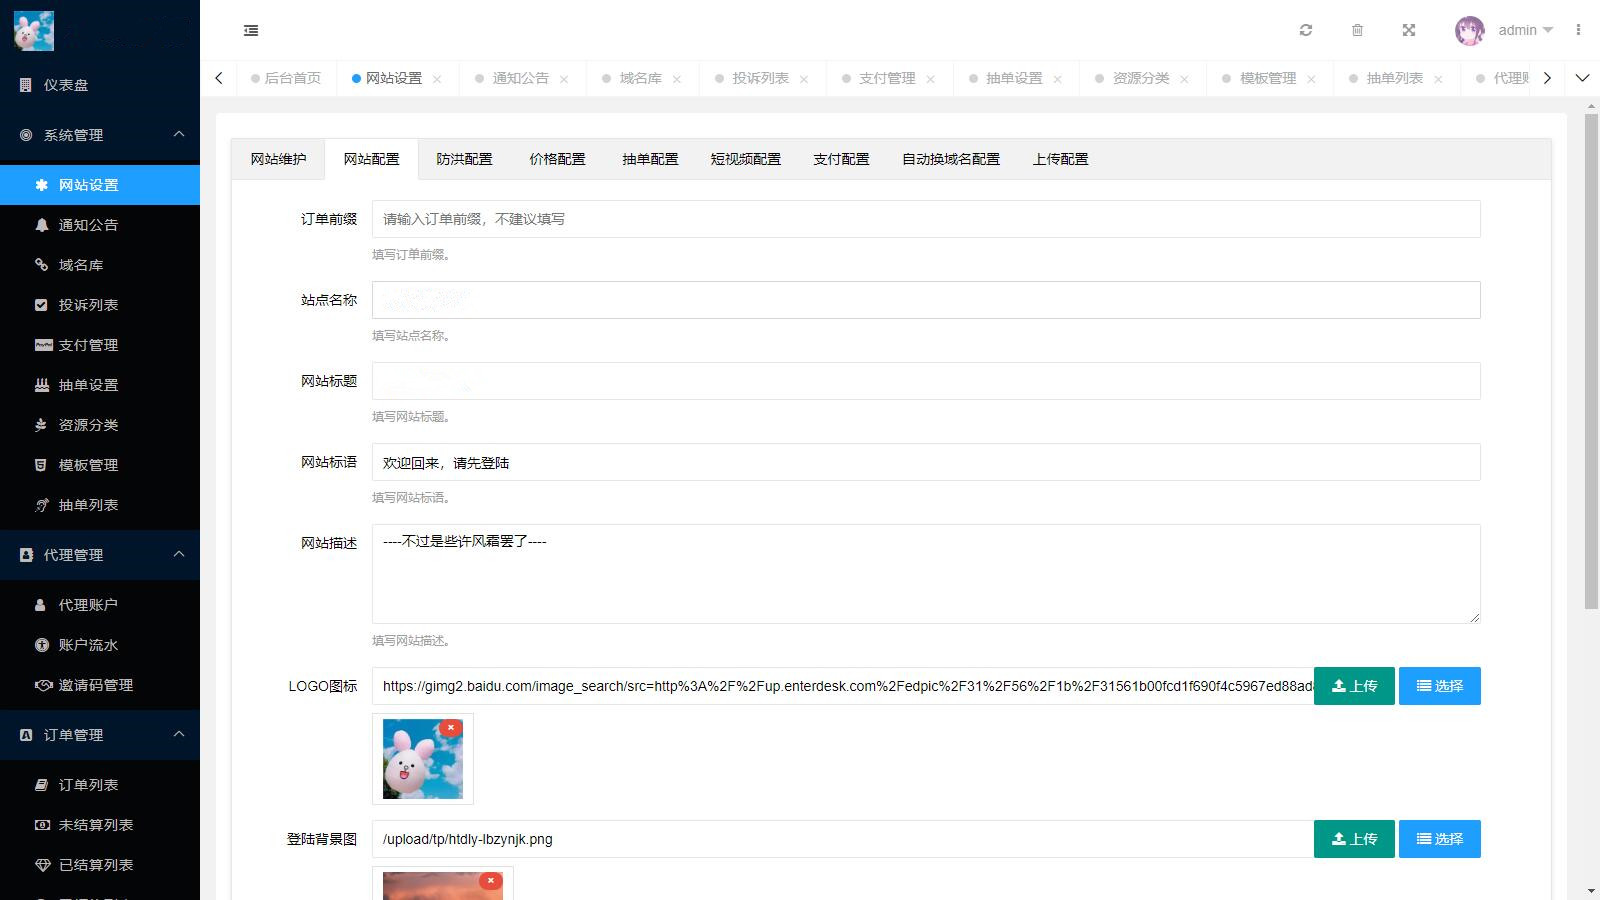1600x900 pixels.
Task: Open 域名库 in the sidebar
Action: pos(100,265)
